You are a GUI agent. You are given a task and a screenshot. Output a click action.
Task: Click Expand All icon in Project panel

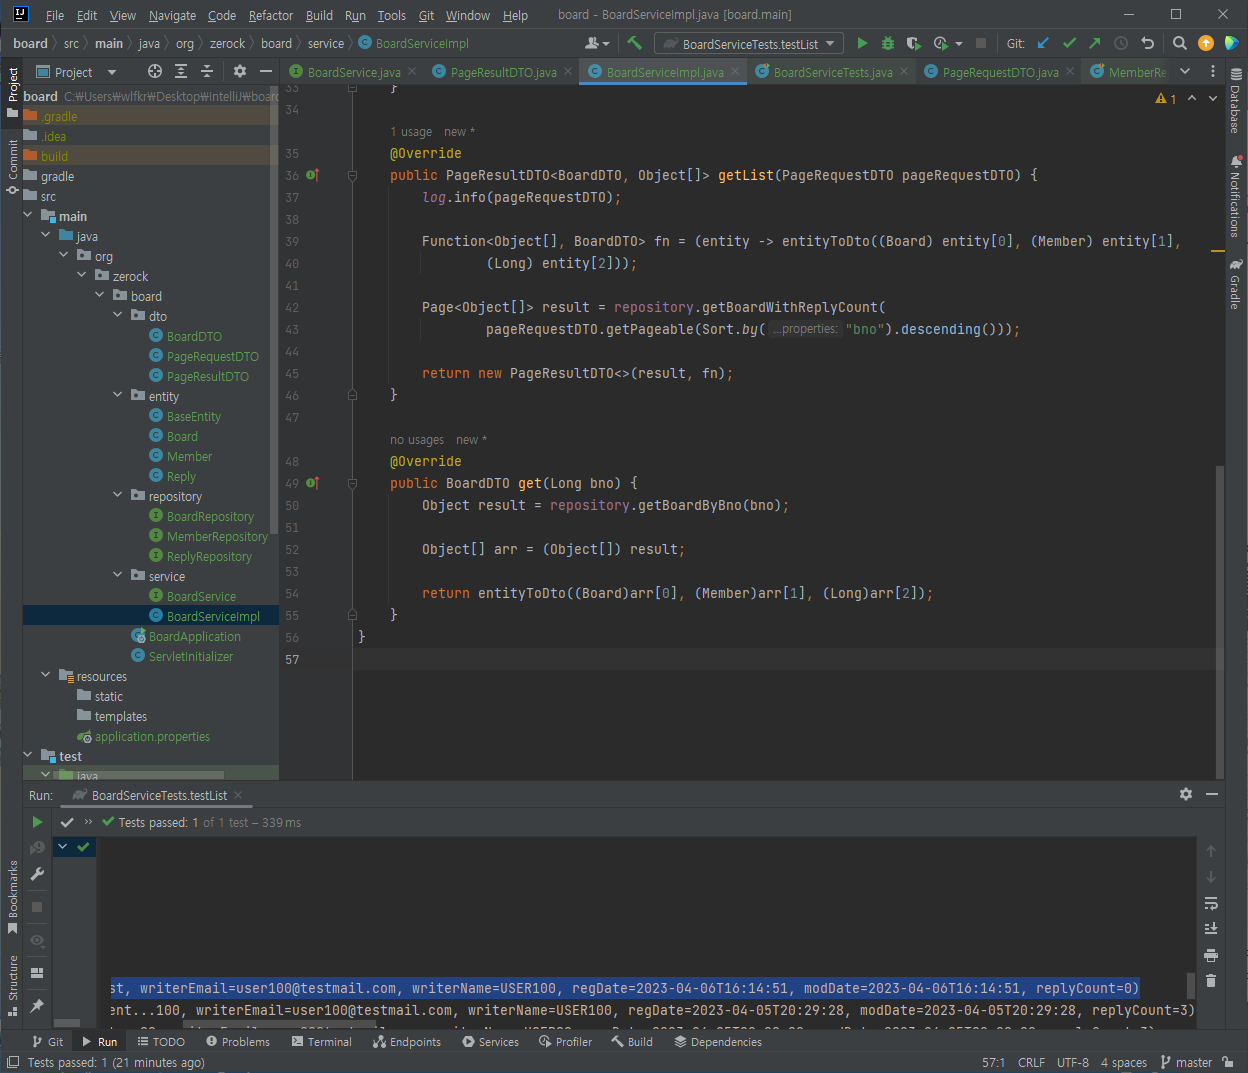point(181,71)
